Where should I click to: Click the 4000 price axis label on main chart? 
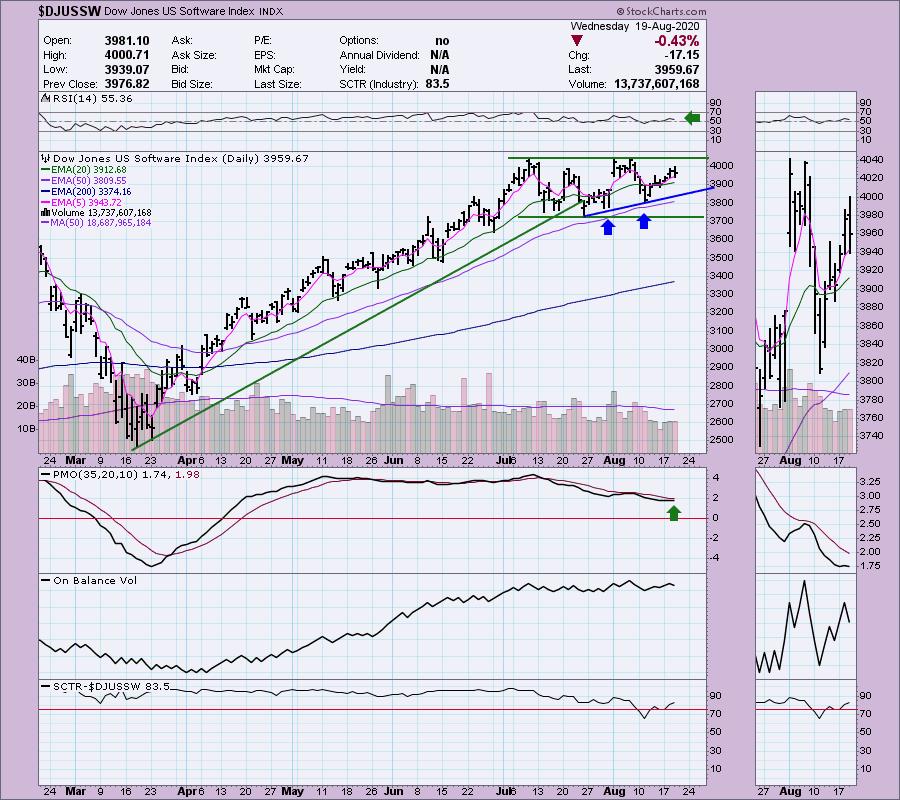pos(722,166)
